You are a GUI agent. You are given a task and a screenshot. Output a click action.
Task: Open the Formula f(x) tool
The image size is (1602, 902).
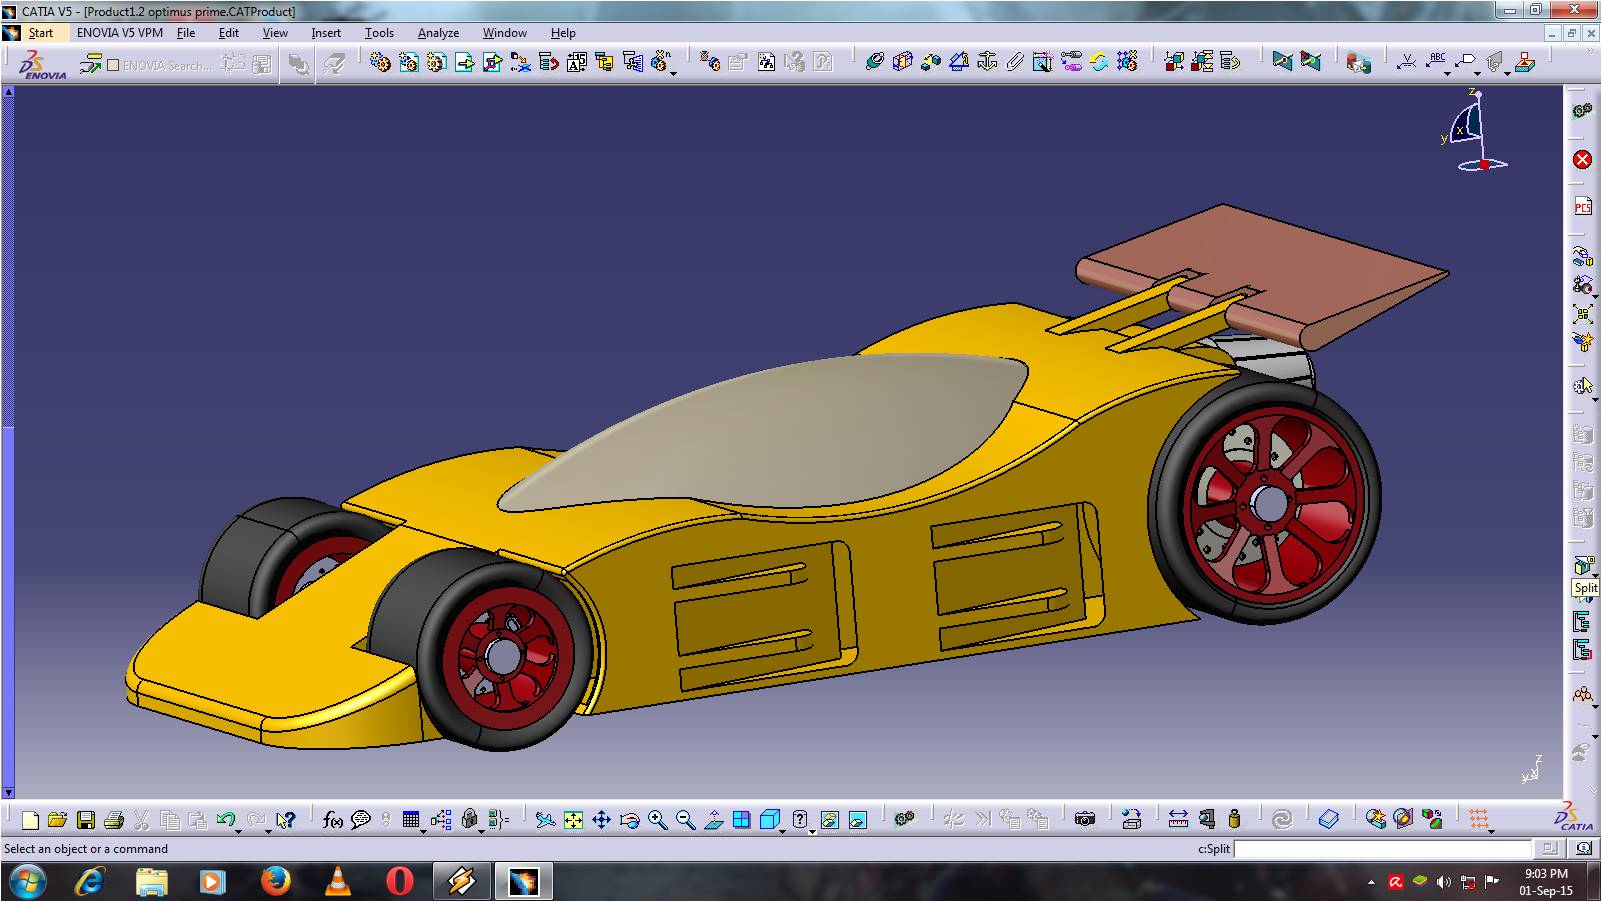tap(333, 820)
